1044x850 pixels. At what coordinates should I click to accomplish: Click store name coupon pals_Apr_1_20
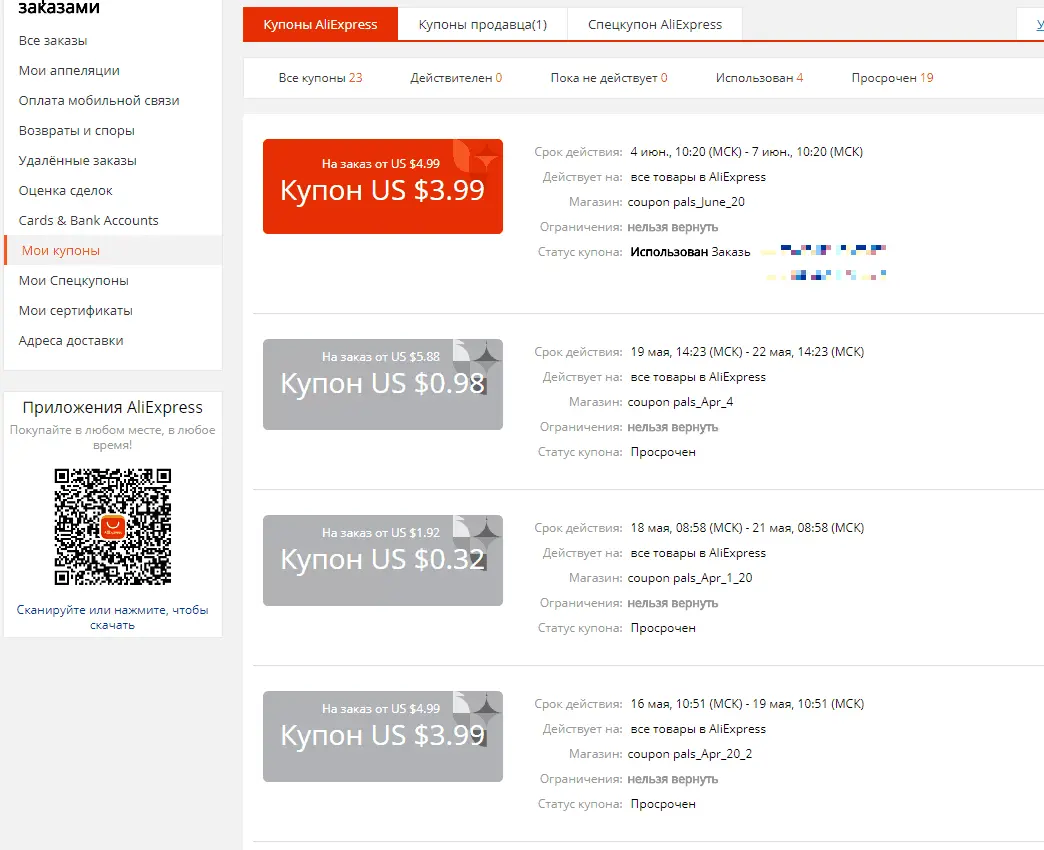click(690, 578)
